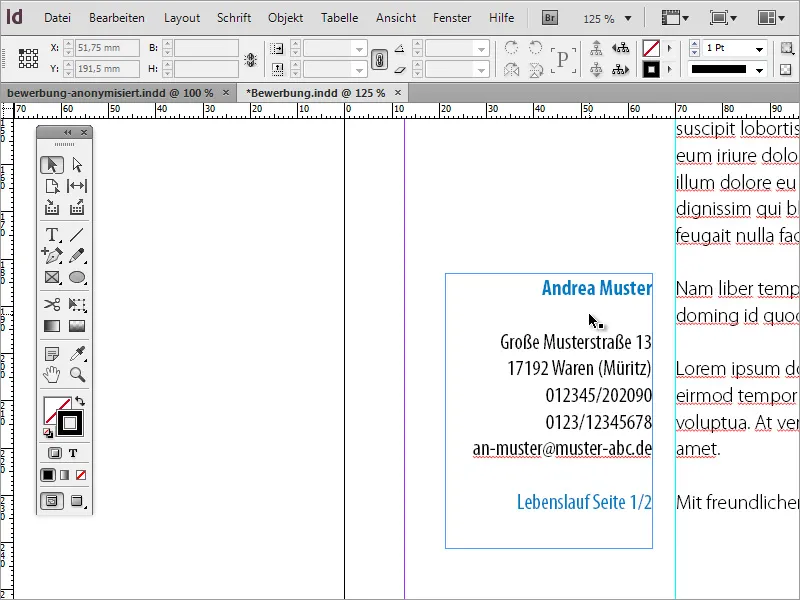Open the stroke type line style dropdown
Screen dimensions: 800x600
pyautogui.click(x=759, y=70)
